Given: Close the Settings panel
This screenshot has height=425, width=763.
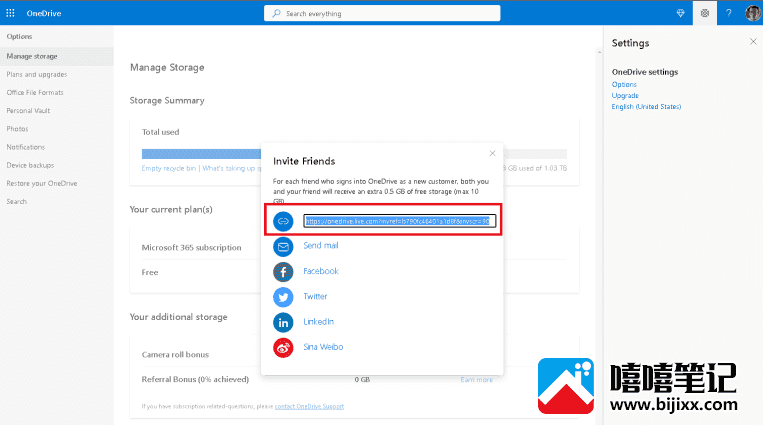Looking at the screenshot, I should tap(753, 42).
